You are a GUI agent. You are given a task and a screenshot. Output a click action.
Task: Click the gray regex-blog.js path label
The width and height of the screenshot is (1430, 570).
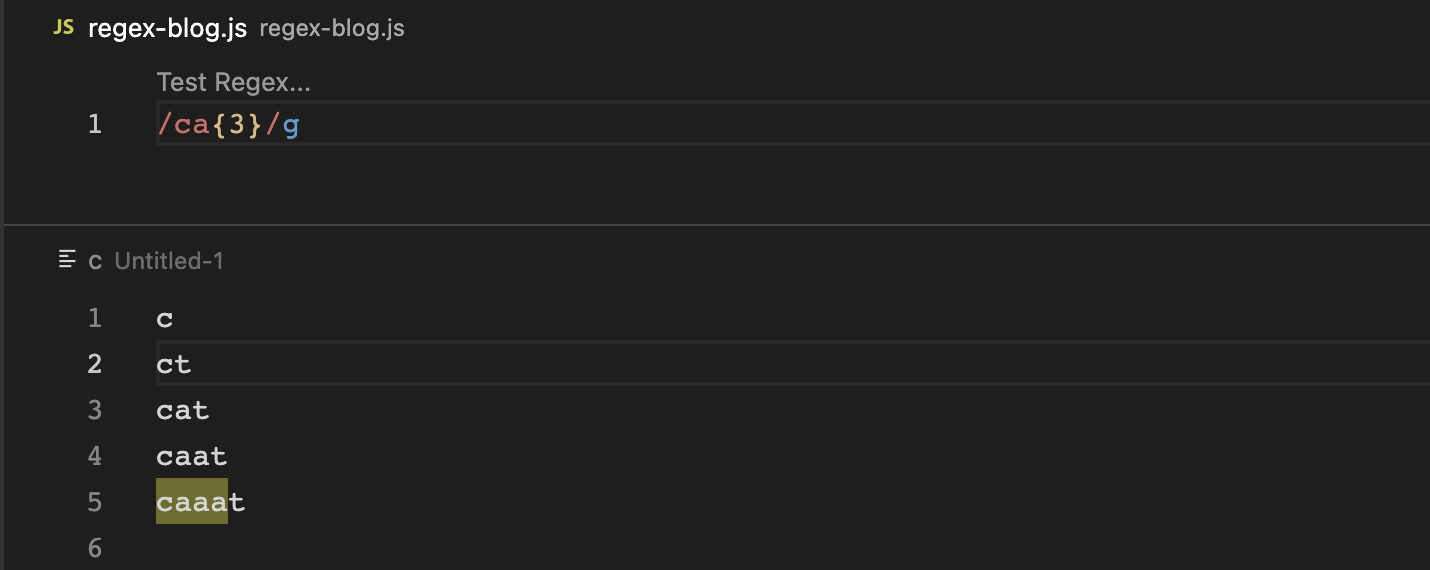pyautogui.click(x=332, y=28)
